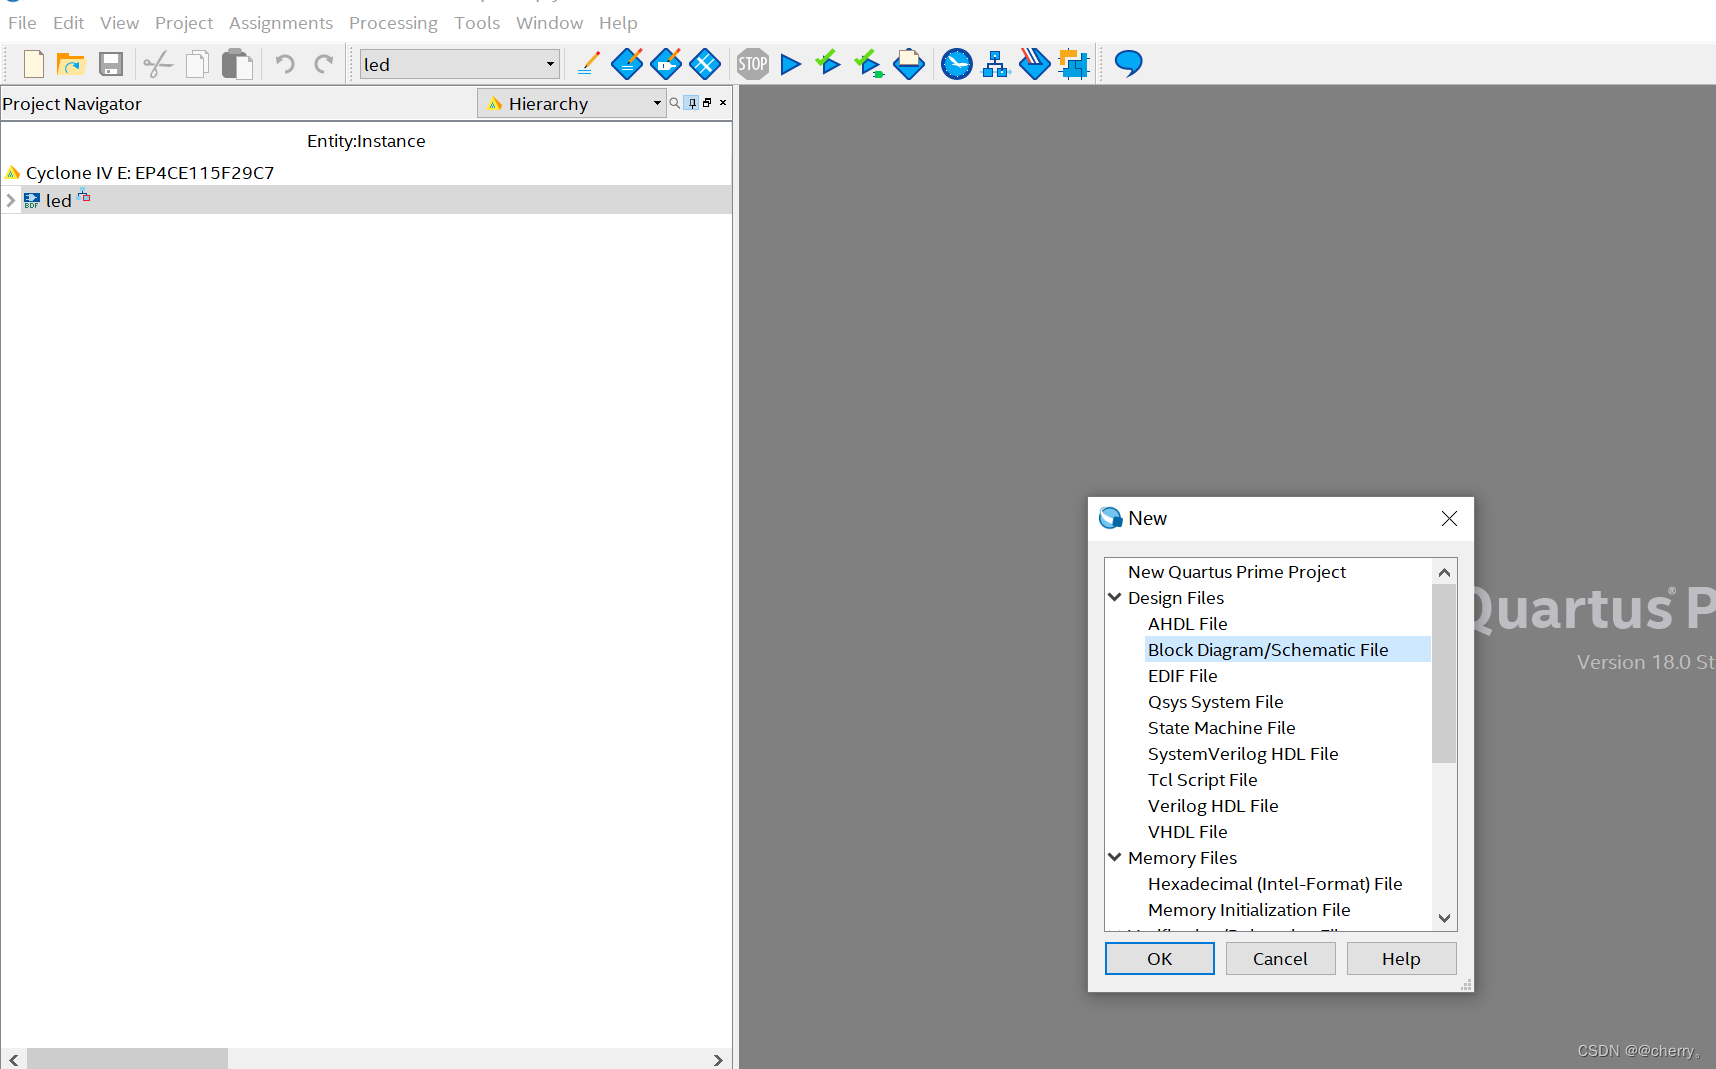Open the Settings diamond icon
1716x1069 pixels.
pos(627,64)
